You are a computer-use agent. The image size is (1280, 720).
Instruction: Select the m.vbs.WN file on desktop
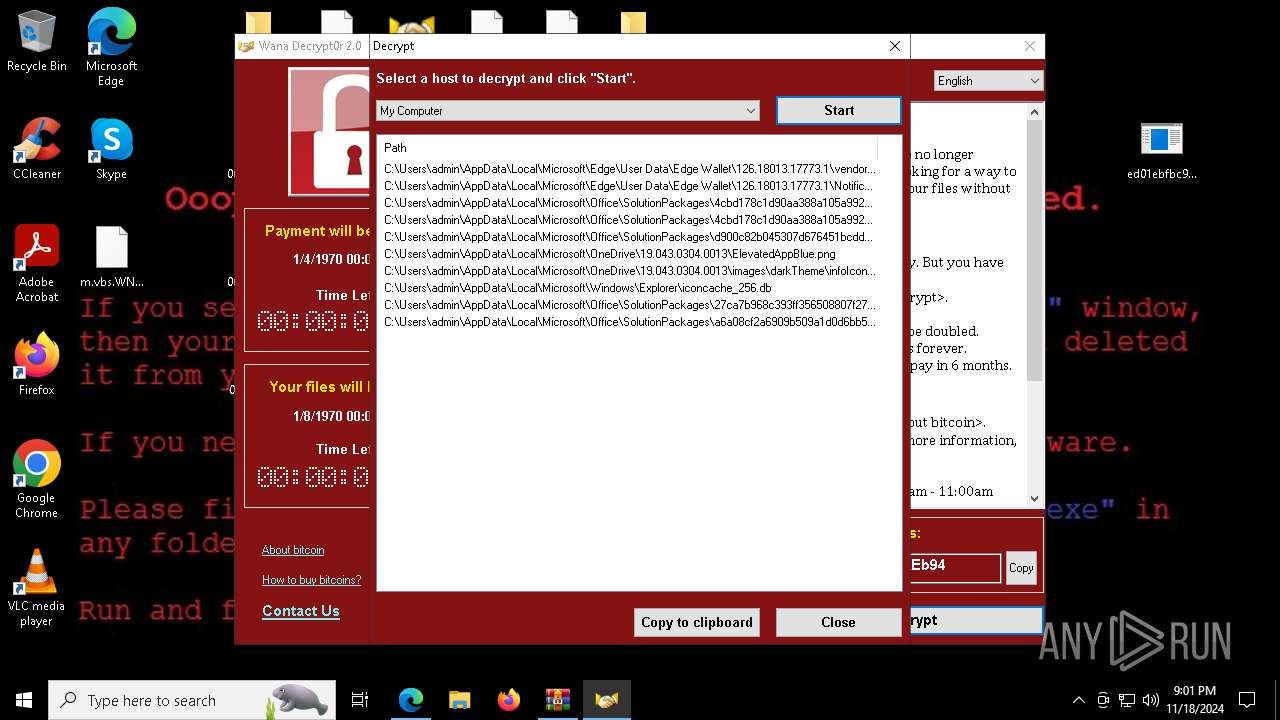tap(111, 257)
